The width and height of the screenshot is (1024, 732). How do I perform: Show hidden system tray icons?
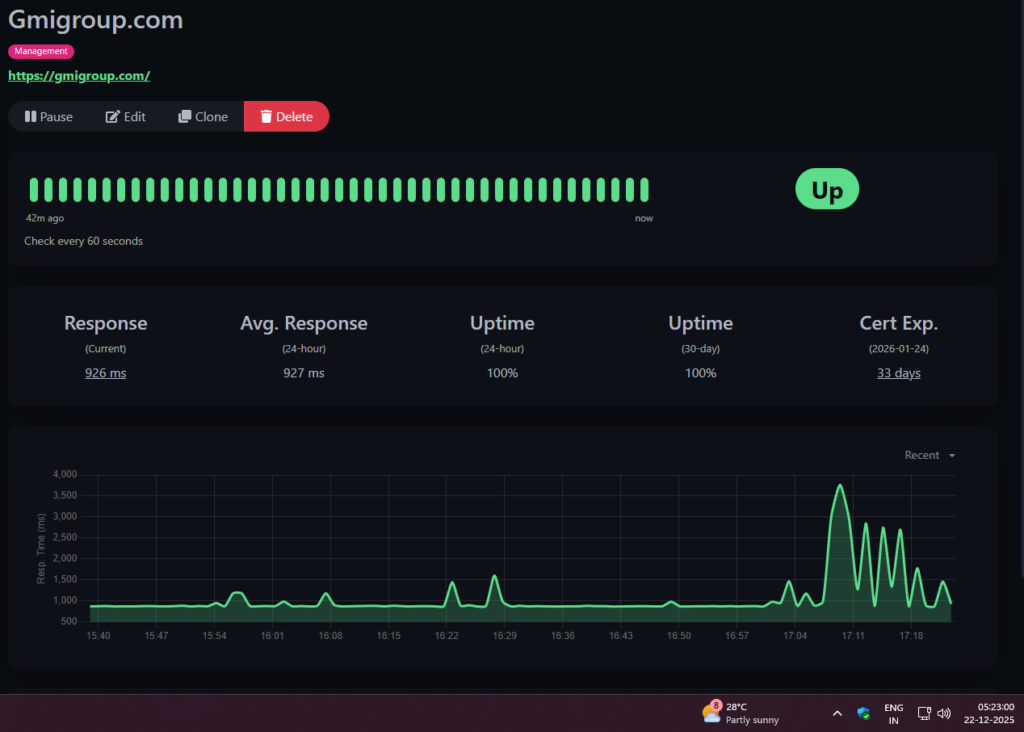pyautogui.click(x=837, y=713)
